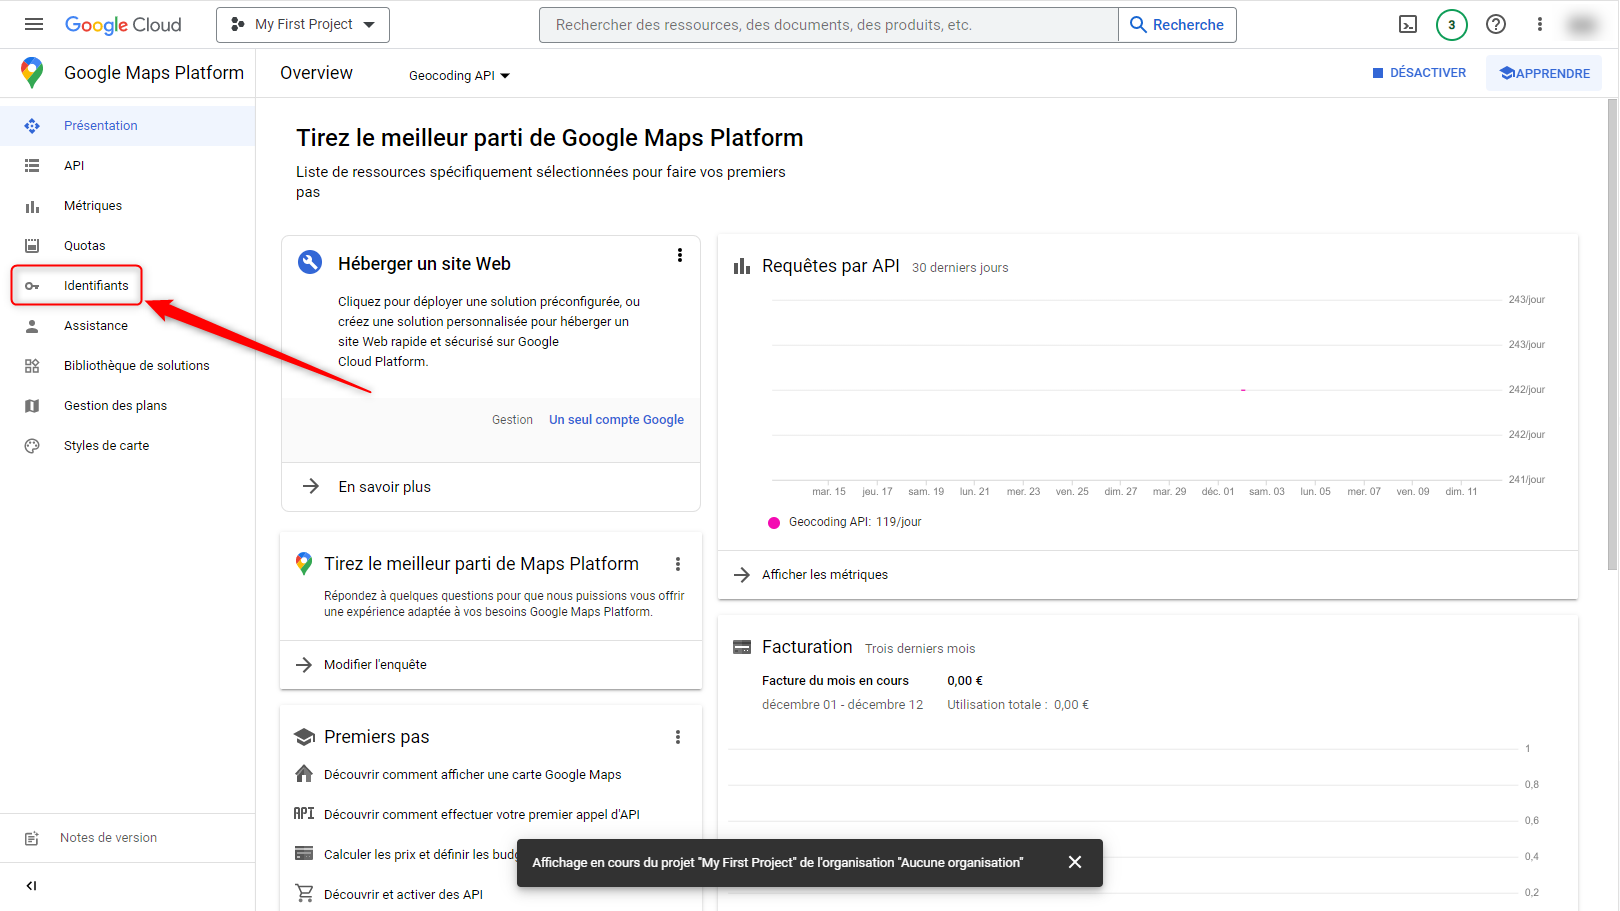Image resolution: width=1620 pixels, height=911 pixels.
Task: Open the API sidebar item
Action: (127, 166)
